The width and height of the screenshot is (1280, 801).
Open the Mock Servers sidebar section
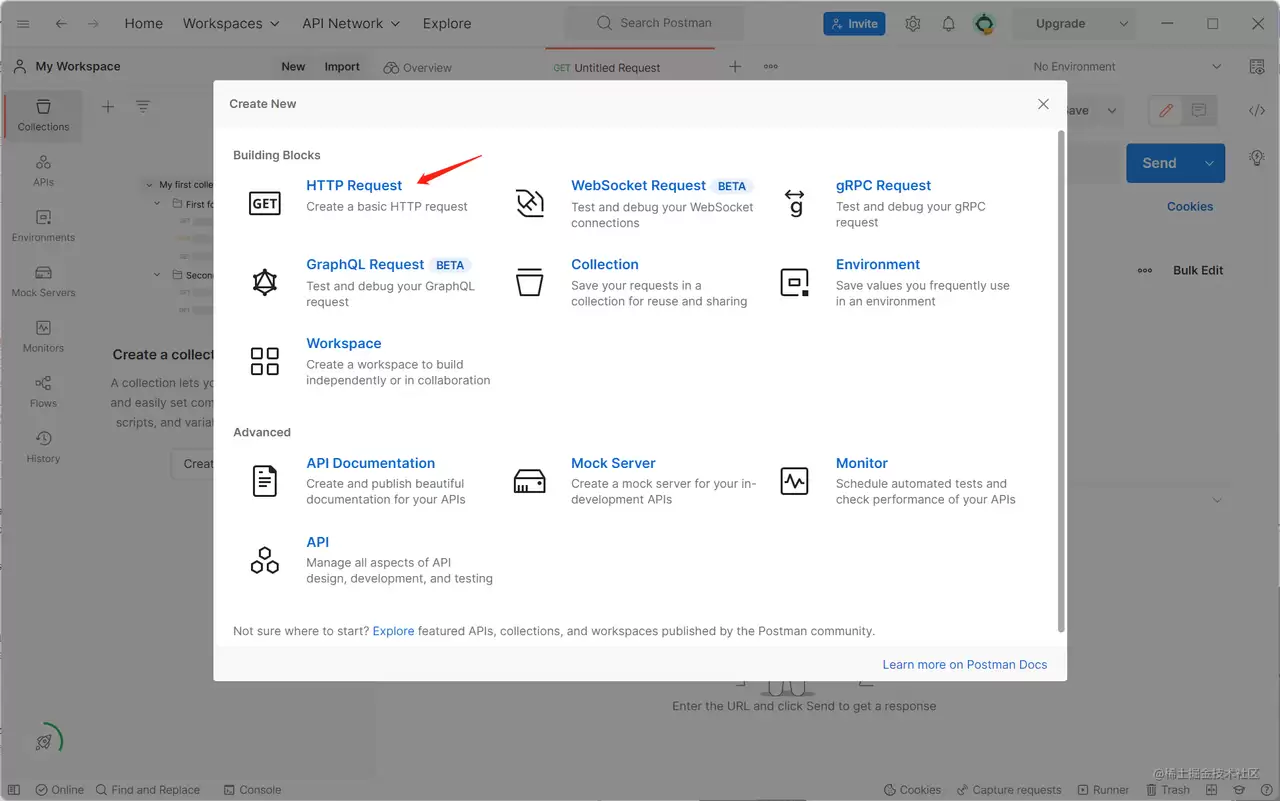click(43, 281)
